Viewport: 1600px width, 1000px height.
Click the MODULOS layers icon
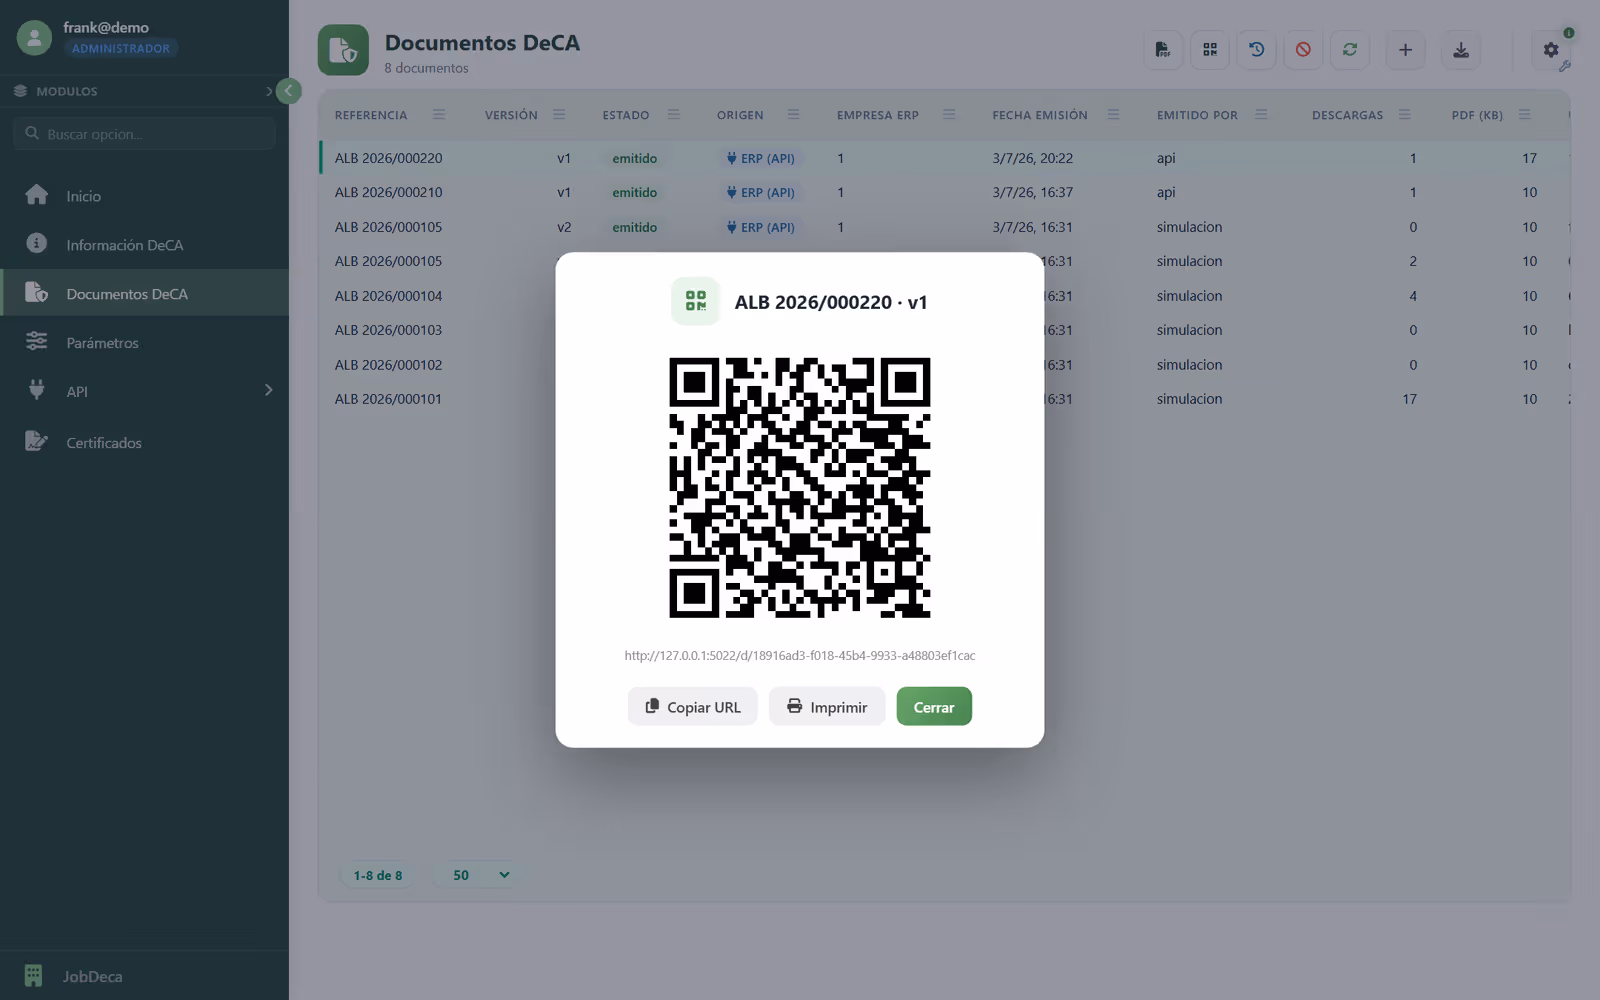click(20, 91)
